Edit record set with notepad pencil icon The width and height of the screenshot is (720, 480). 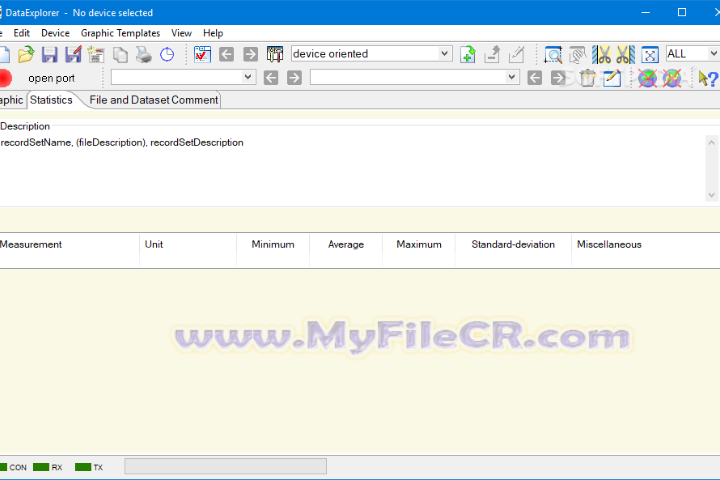(x=612, y=78)
